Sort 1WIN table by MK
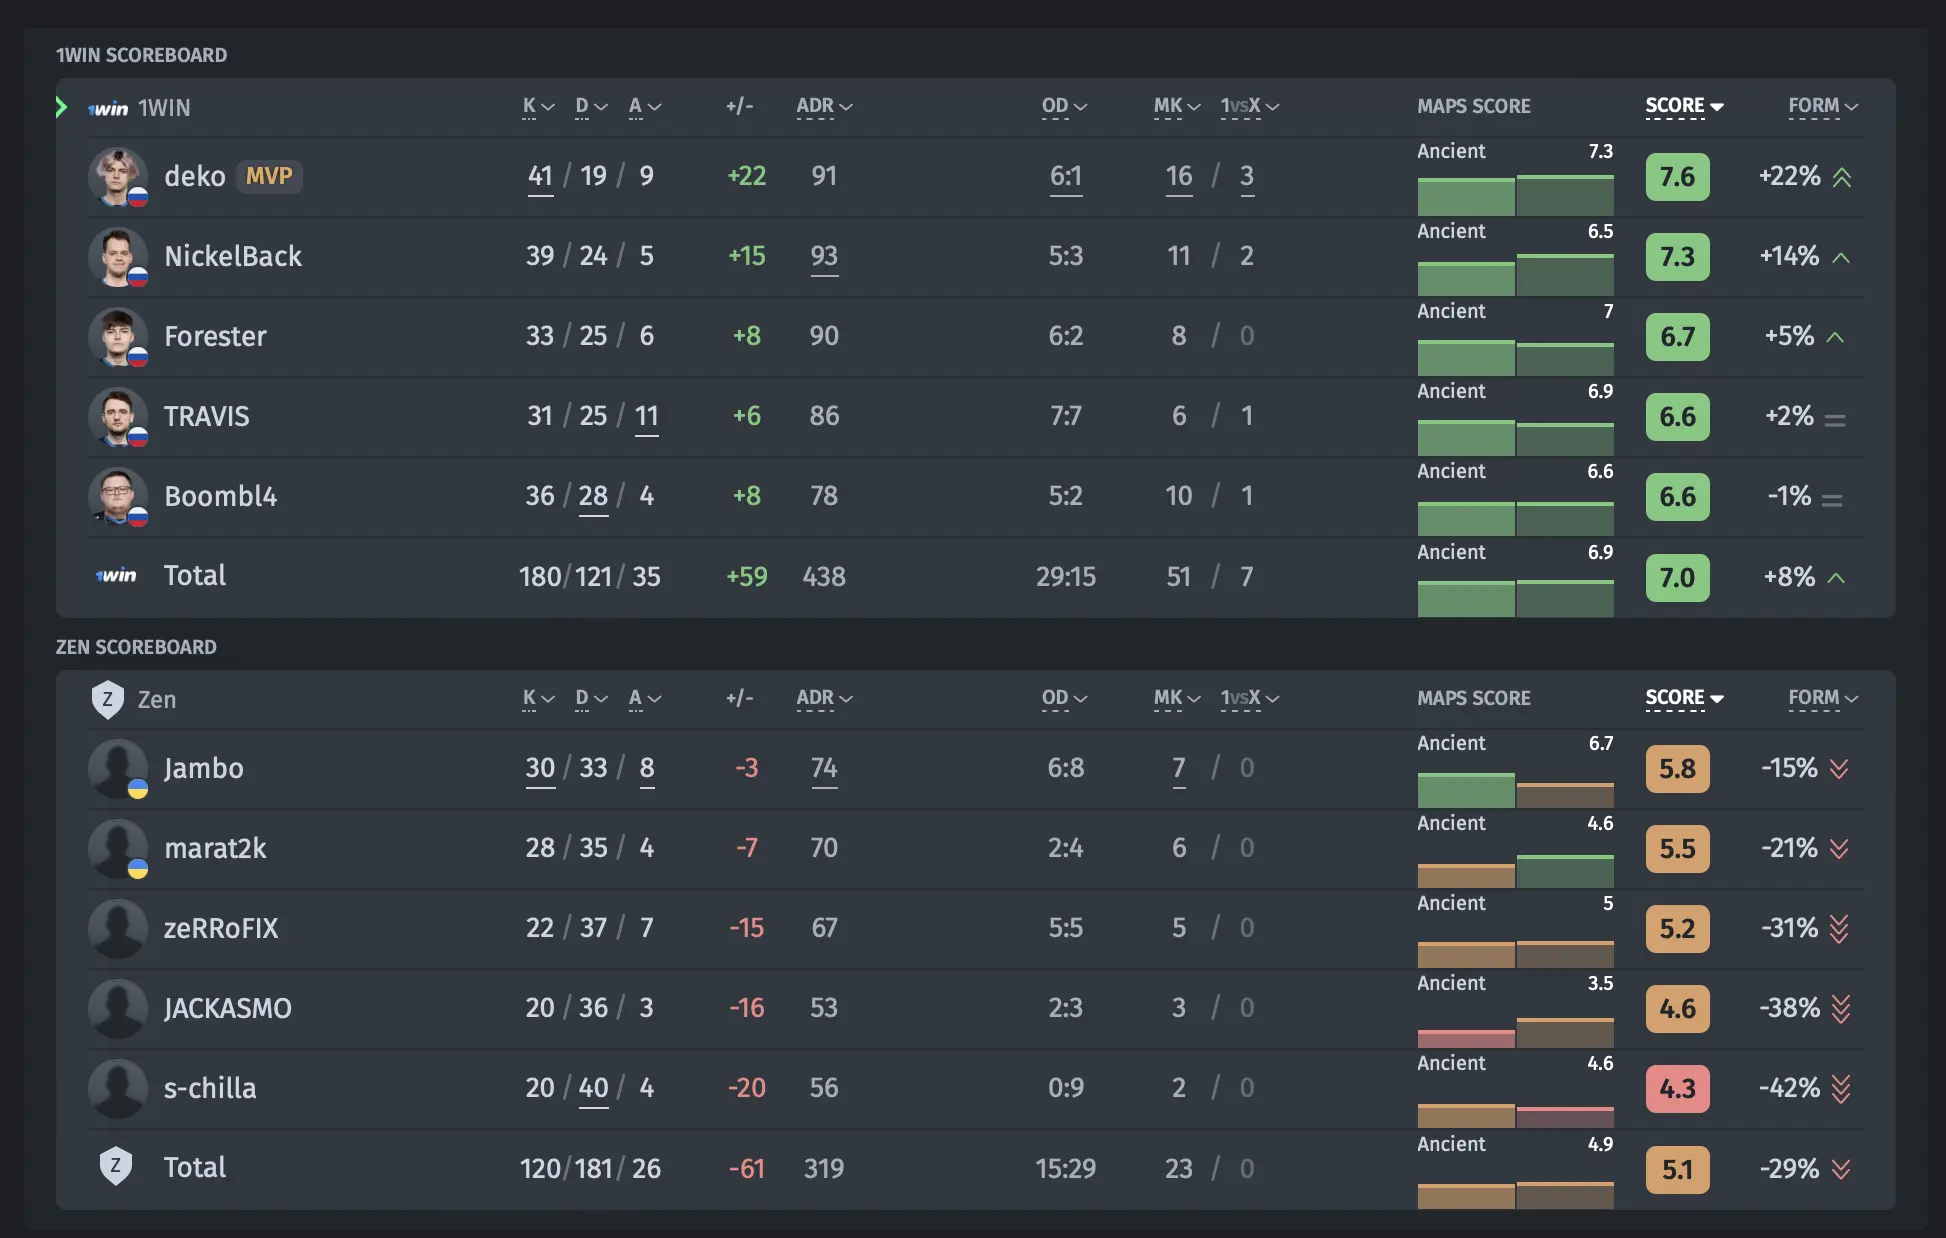 pyautogui.click(x=1177, y=106)
